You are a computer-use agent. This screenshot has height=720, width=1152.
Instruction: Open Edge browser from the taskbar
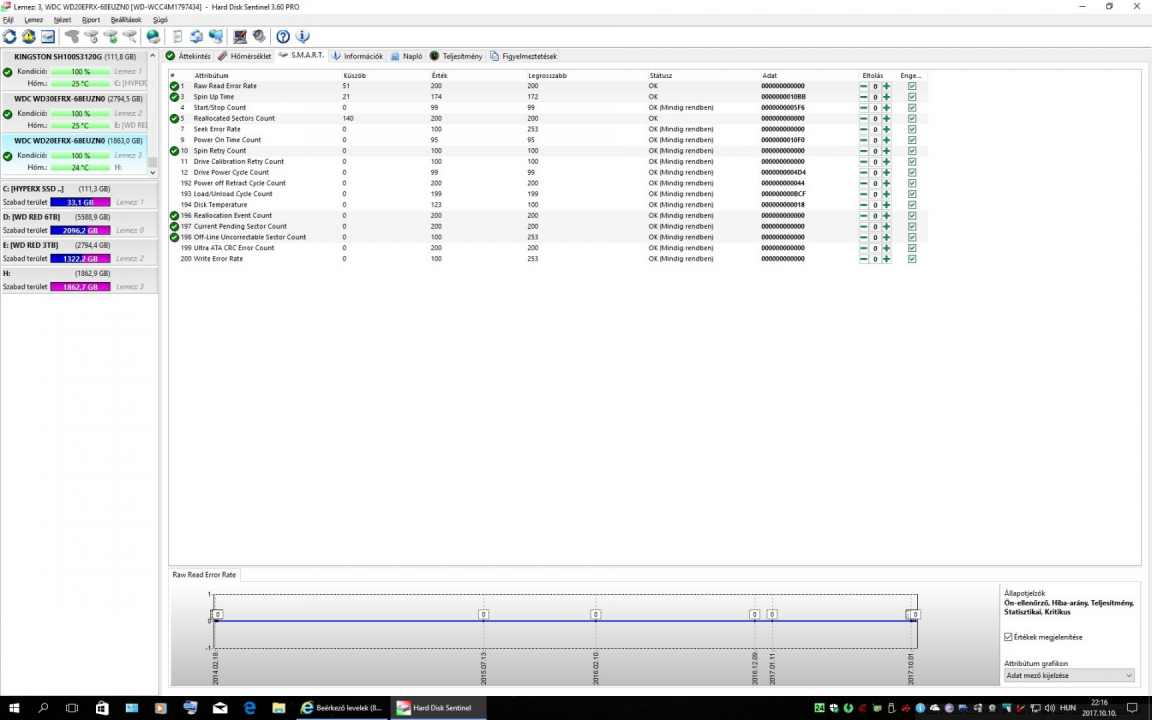(249, 708)
